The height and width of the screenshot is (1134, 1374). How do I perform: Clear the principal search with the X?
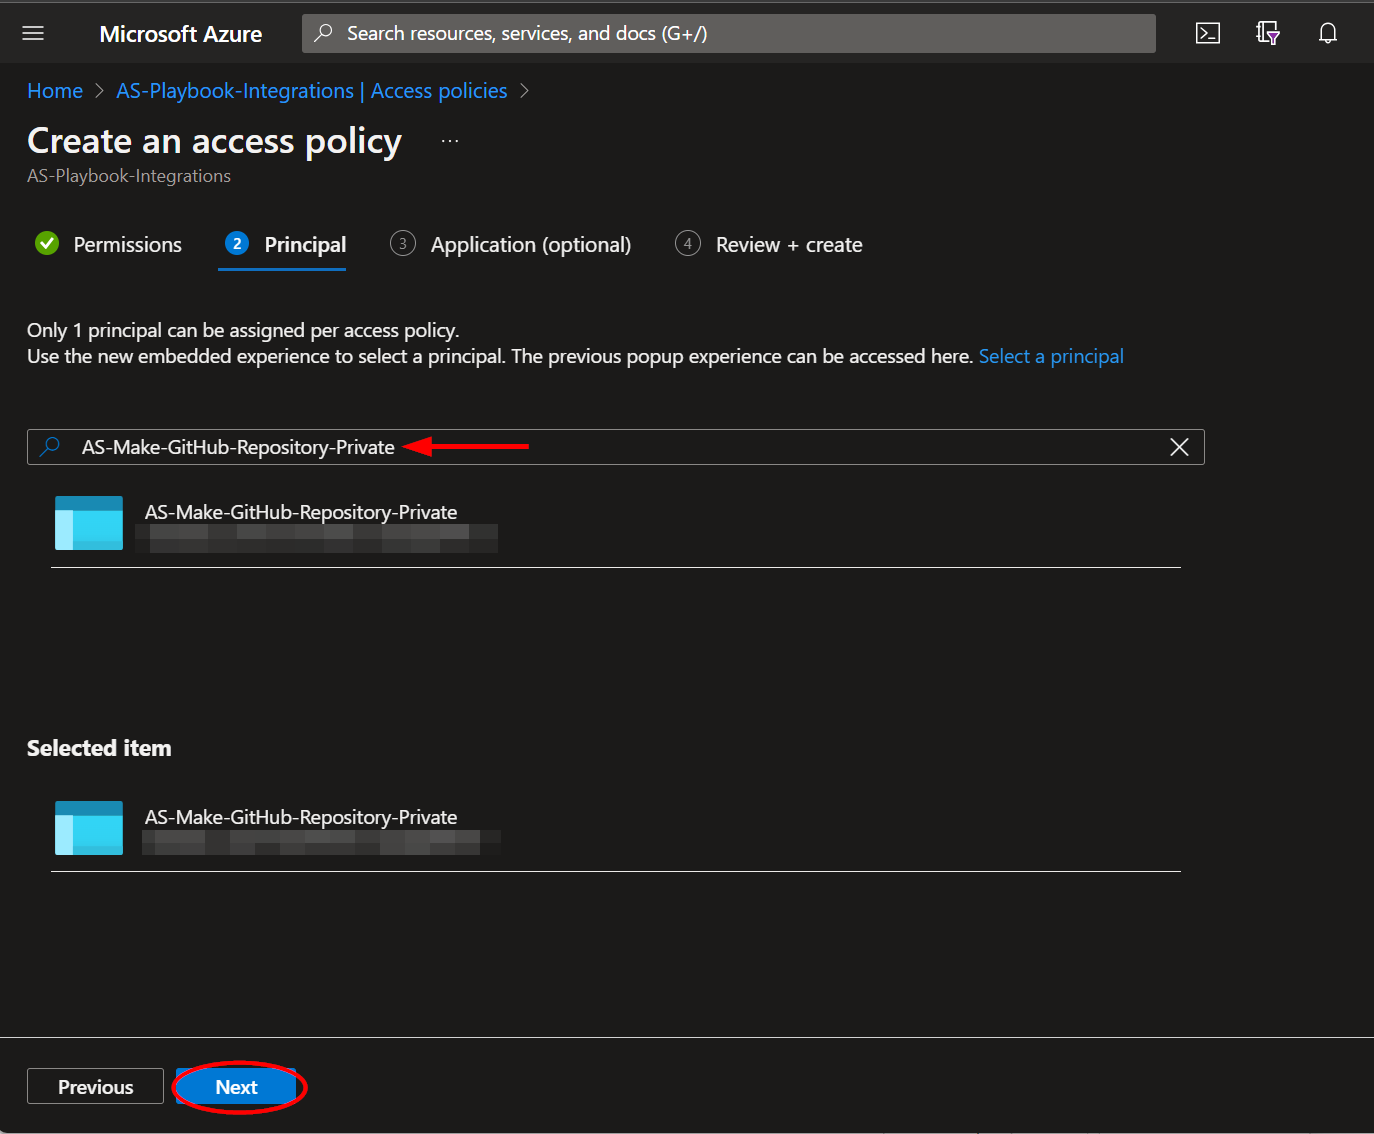pos(1179,447)
